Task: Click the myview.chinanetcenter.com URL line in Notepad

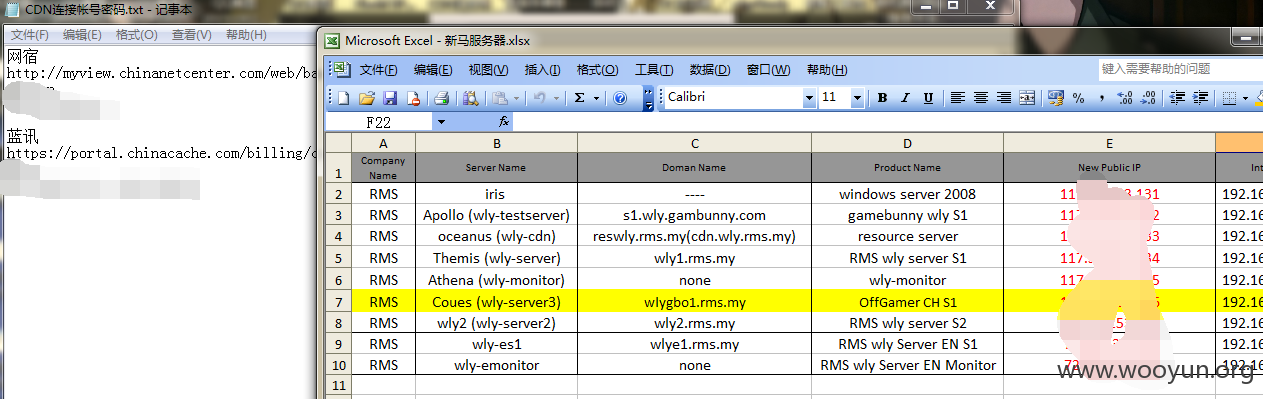Action: (163, 73)
